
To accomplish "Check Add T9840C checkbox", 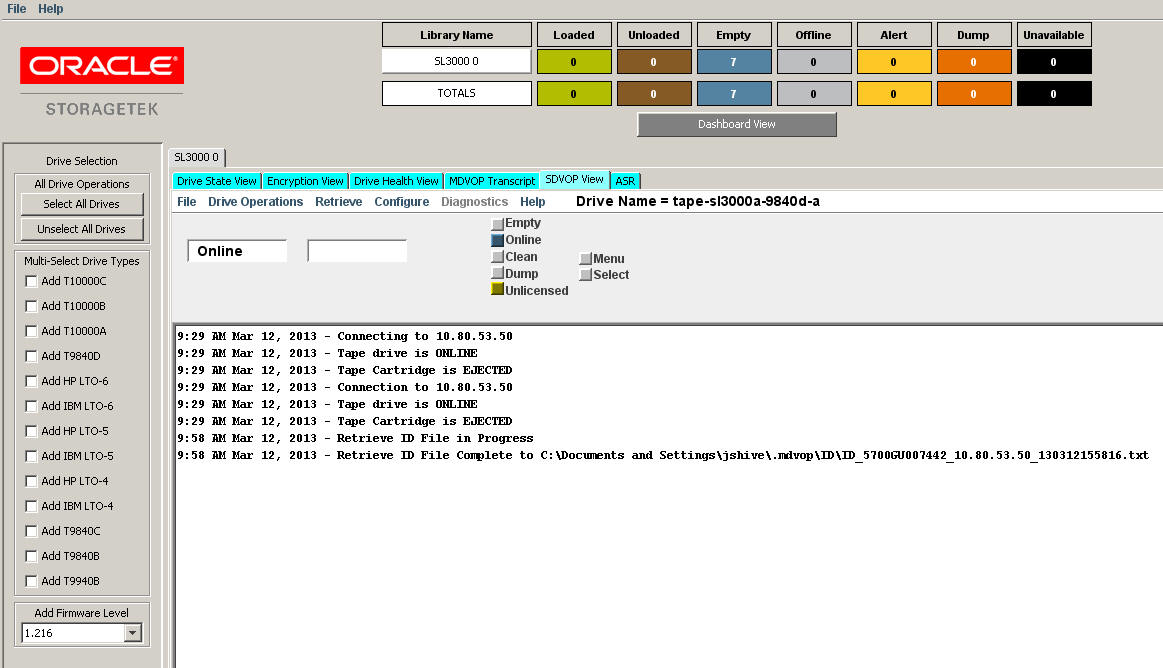I will 31,531.
